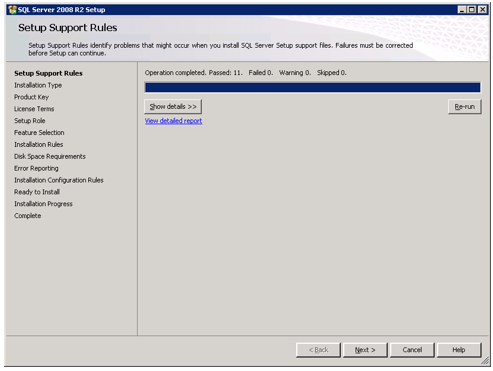This screenshot has height=371, width=493.
Task: Select Disk Space Requirements step
Action: (x=50, y=156)
